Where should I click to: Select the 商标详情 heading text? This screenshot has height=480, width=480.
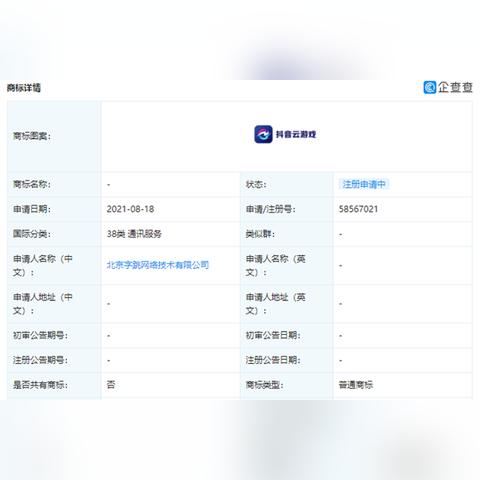click(24, 88)
